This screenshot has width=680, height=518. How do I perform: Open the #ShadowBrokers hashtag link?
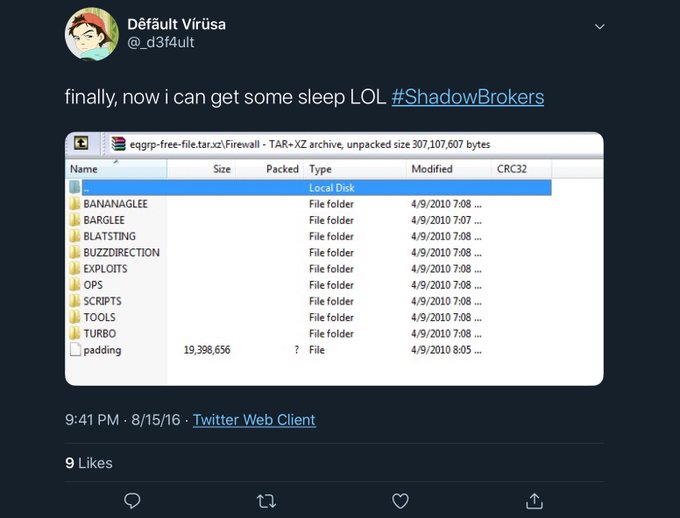pos(468,97)
